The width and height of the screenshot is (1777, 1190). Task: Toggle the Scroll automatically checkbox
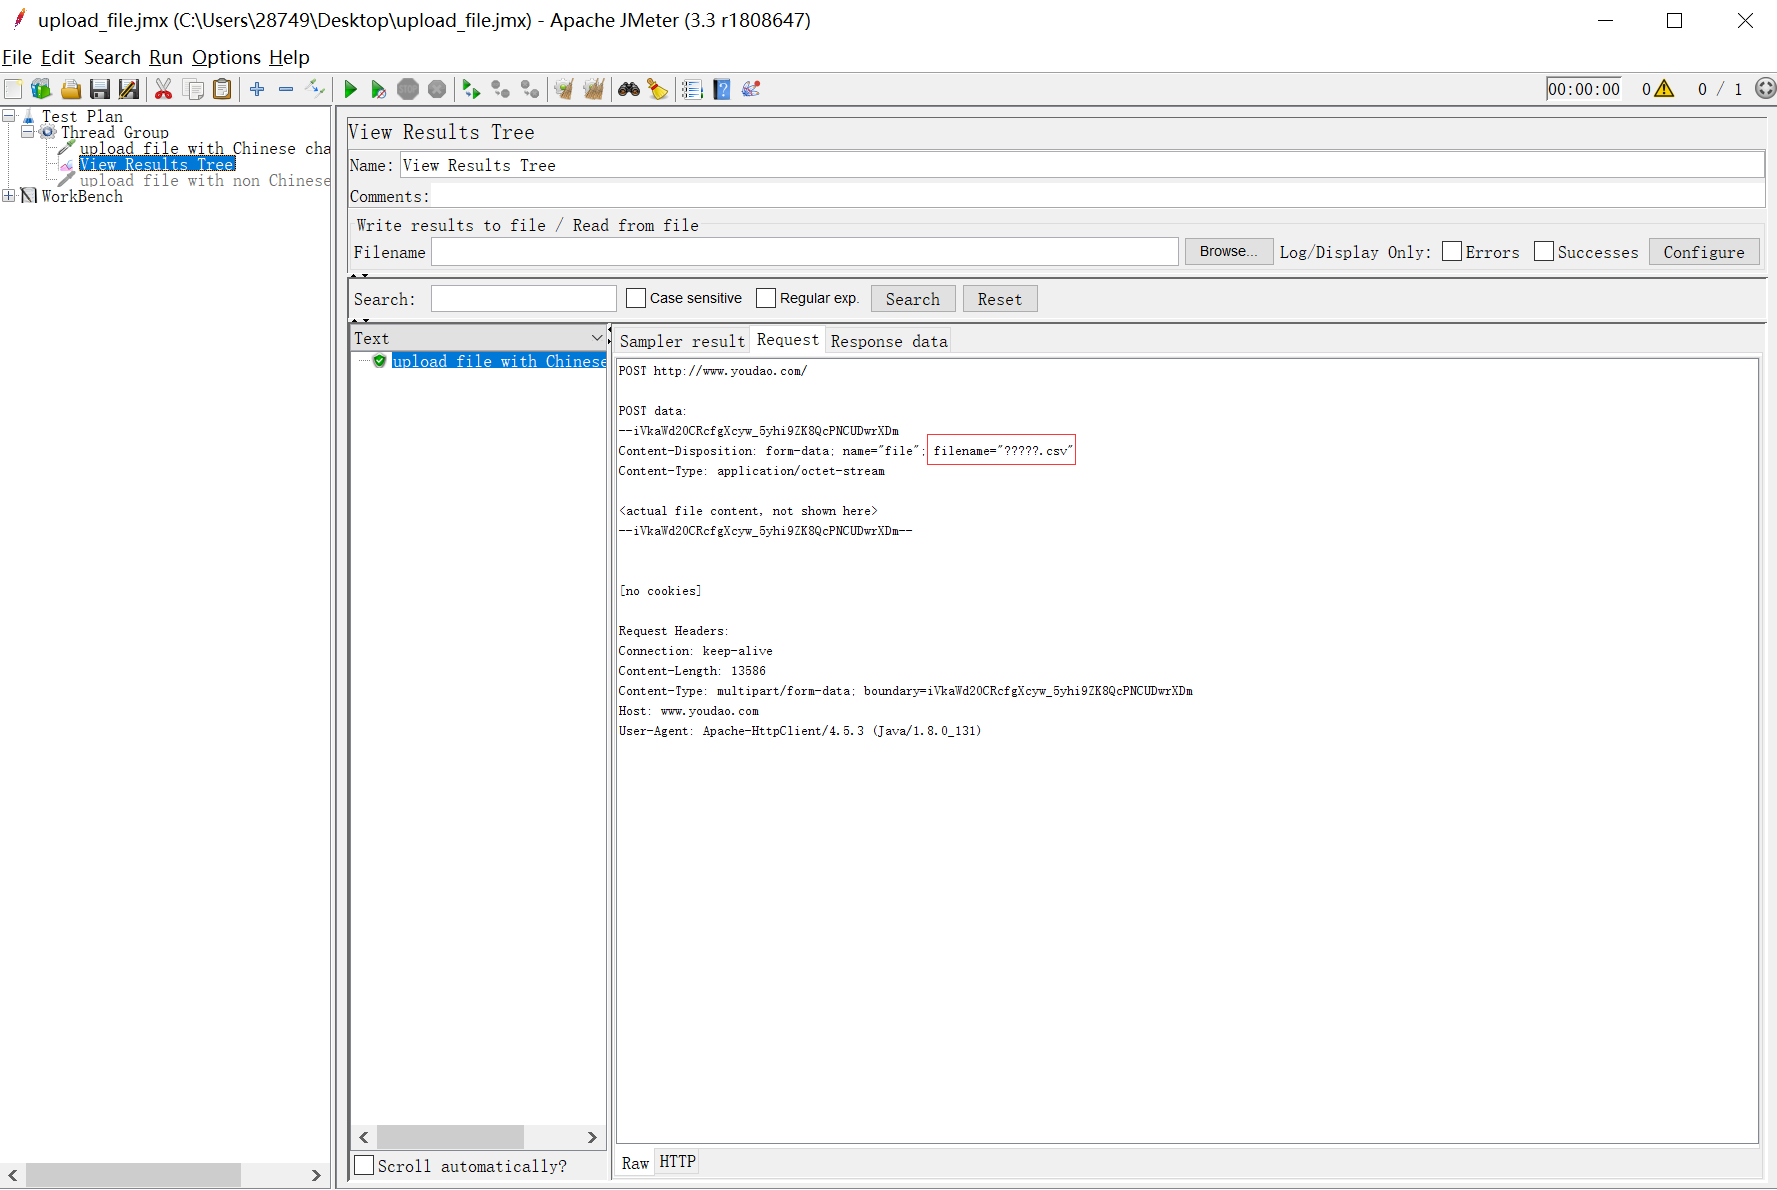point(365,1165)
